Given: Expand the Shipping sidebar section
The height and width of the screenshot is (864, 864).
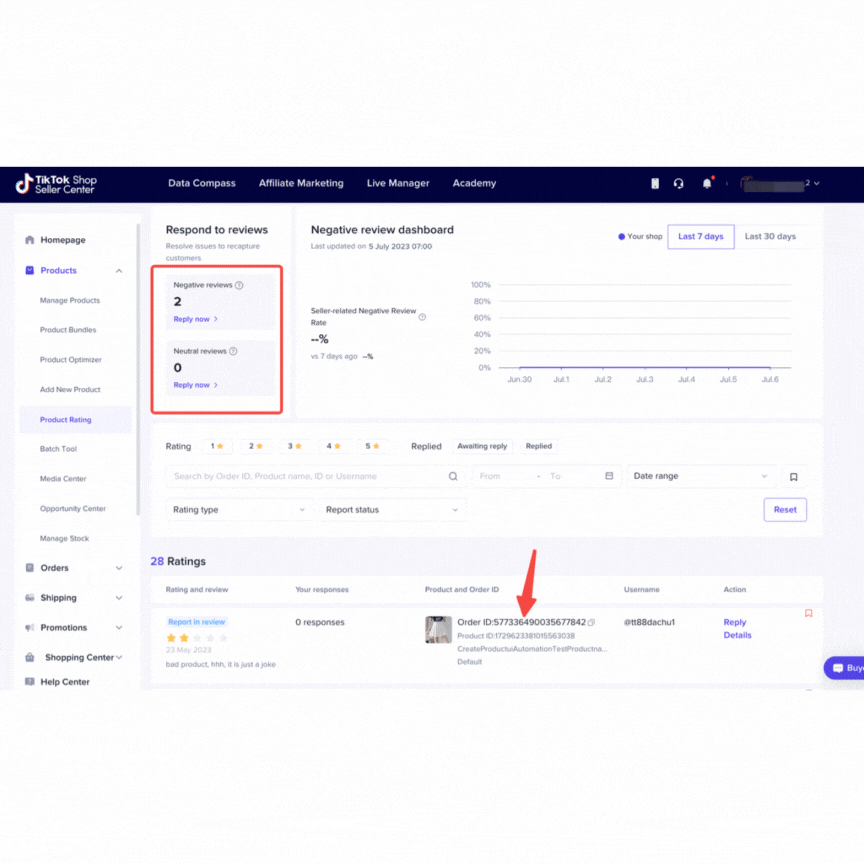Looking at the screenshot, I should 119,598.
